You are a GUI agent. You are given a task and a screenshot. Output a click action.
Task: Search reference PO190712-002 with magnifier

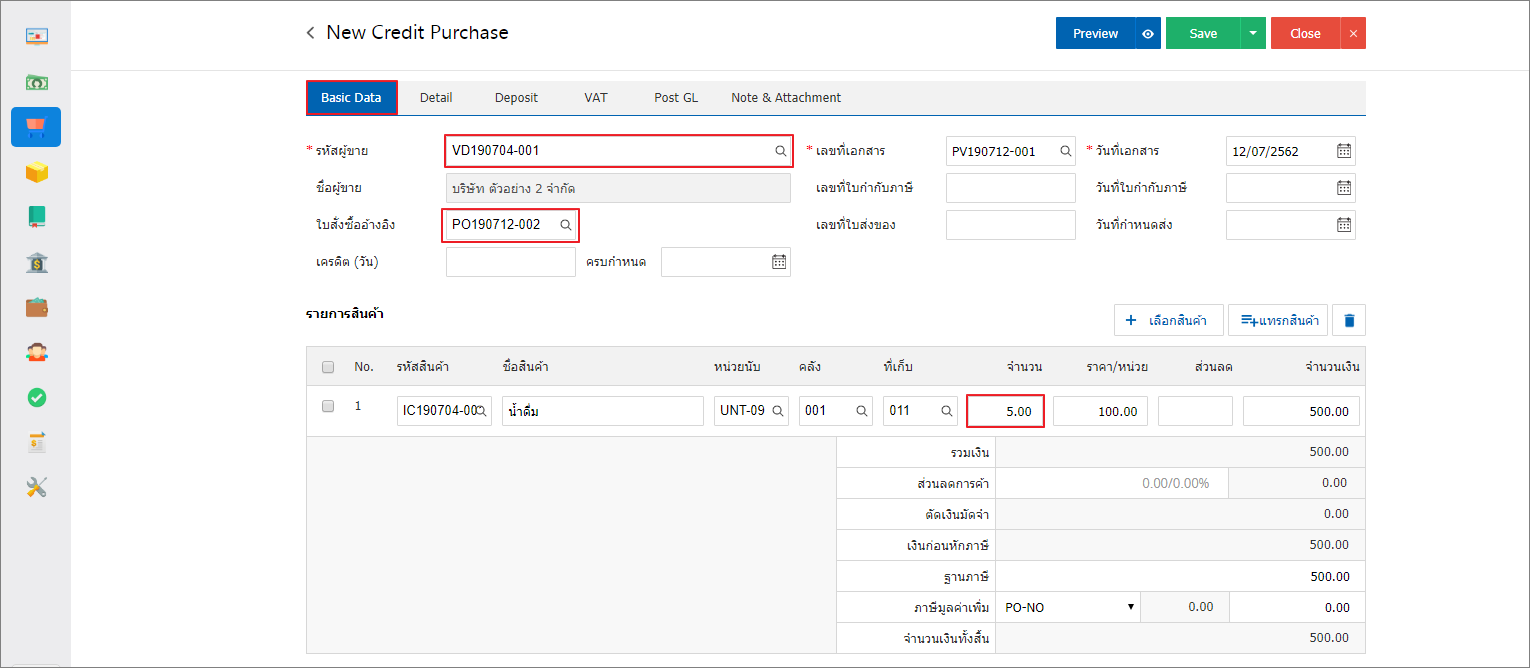click(x=565, y=225)
